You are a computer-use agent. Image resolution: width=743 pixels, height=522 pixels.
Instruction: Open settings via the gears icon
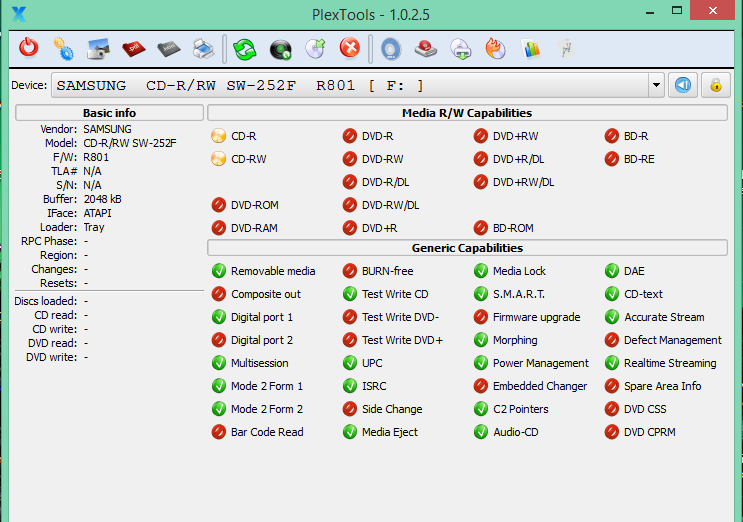63,48
